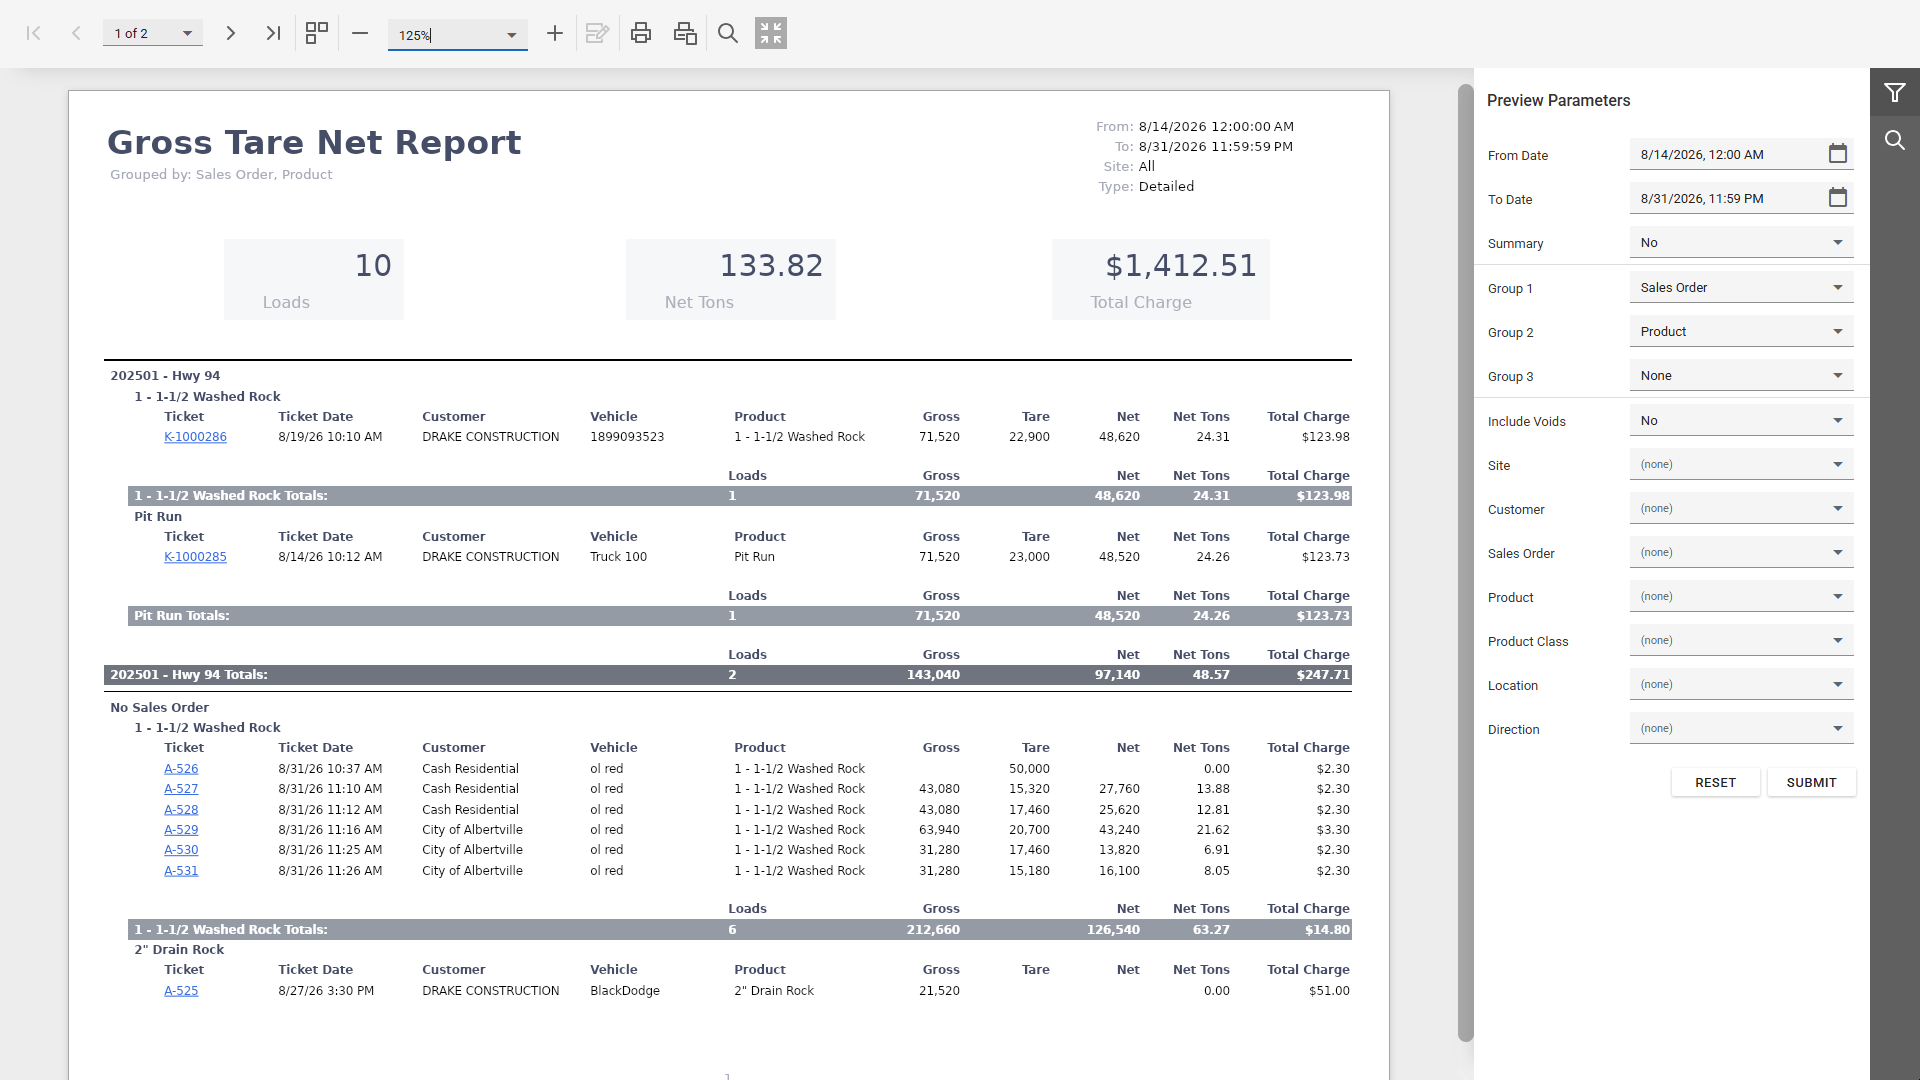The height and width of the screenshot is (1080, 1920).
Task: Click the Truck 100 vehicle cell
Action: click(x=618, y=557)
